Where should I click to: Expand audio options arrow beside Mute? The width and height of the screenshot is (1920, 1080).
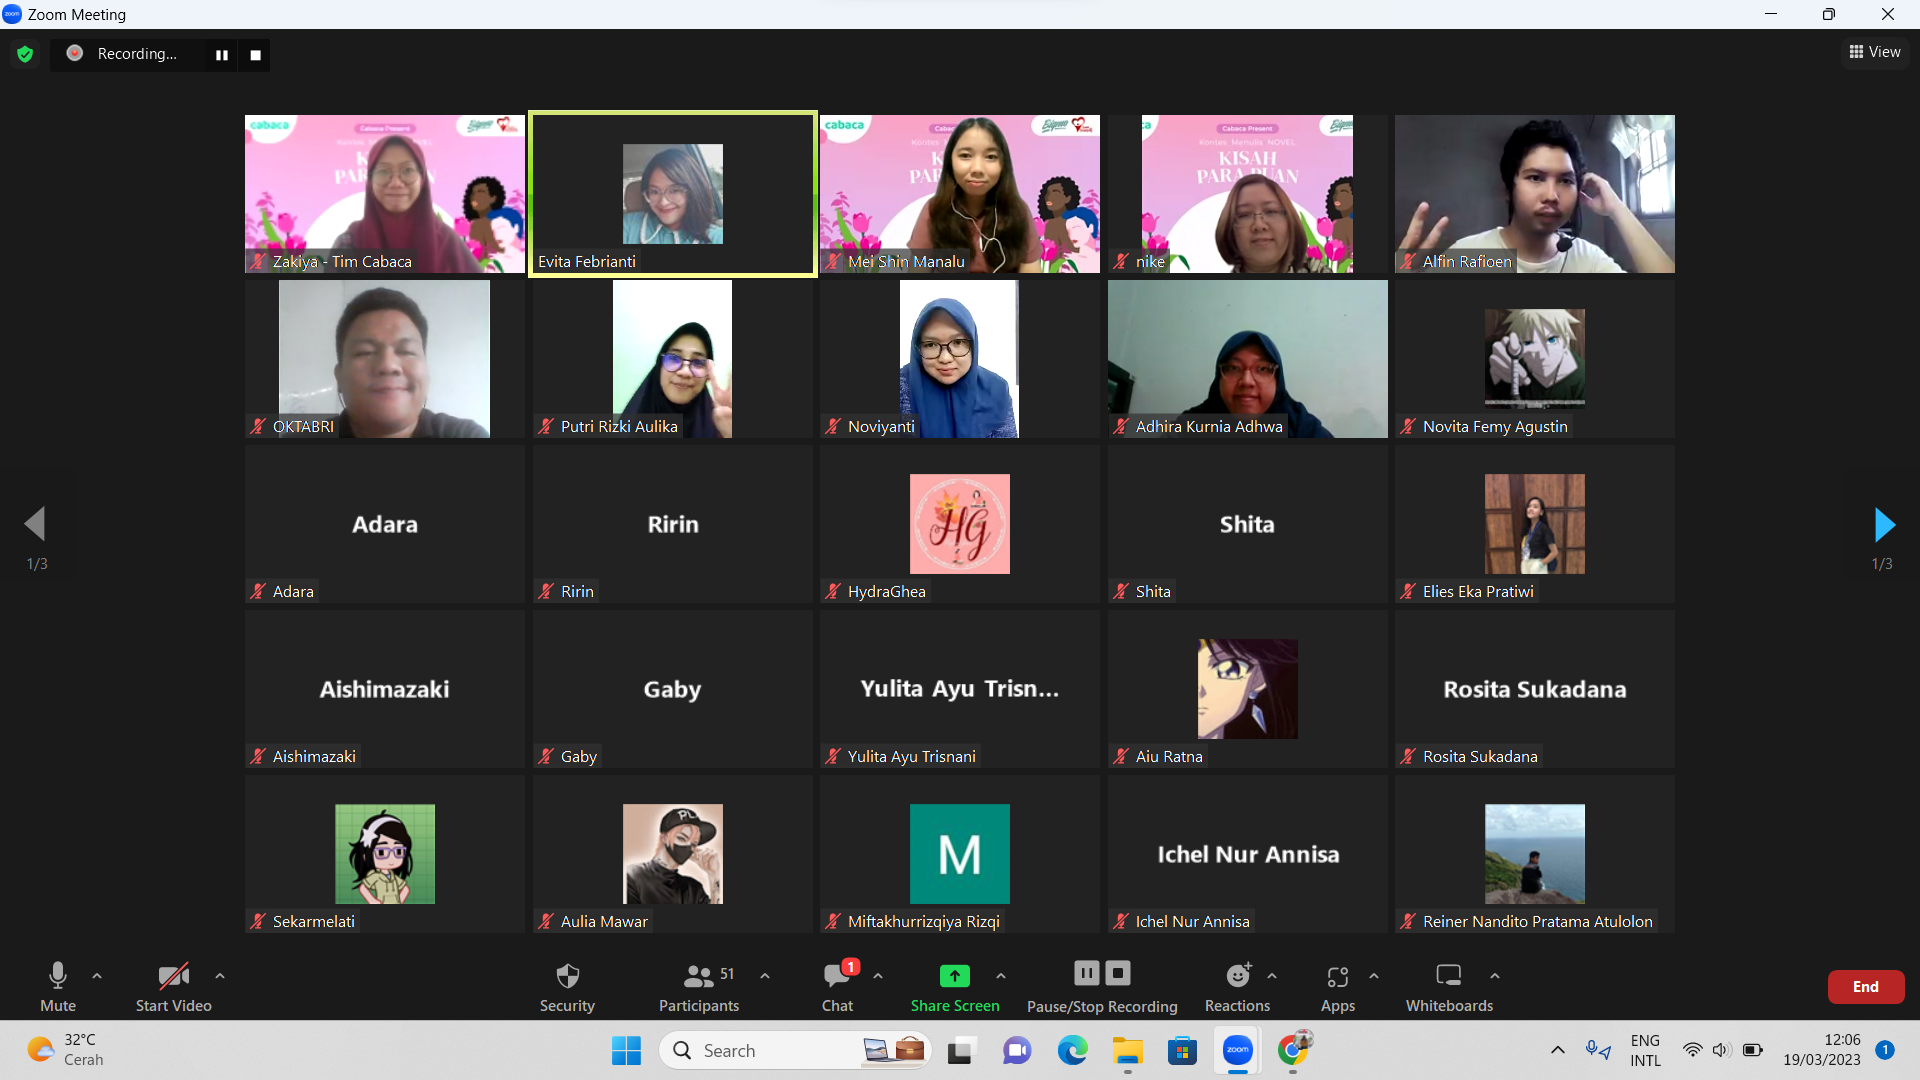[97, 976]
